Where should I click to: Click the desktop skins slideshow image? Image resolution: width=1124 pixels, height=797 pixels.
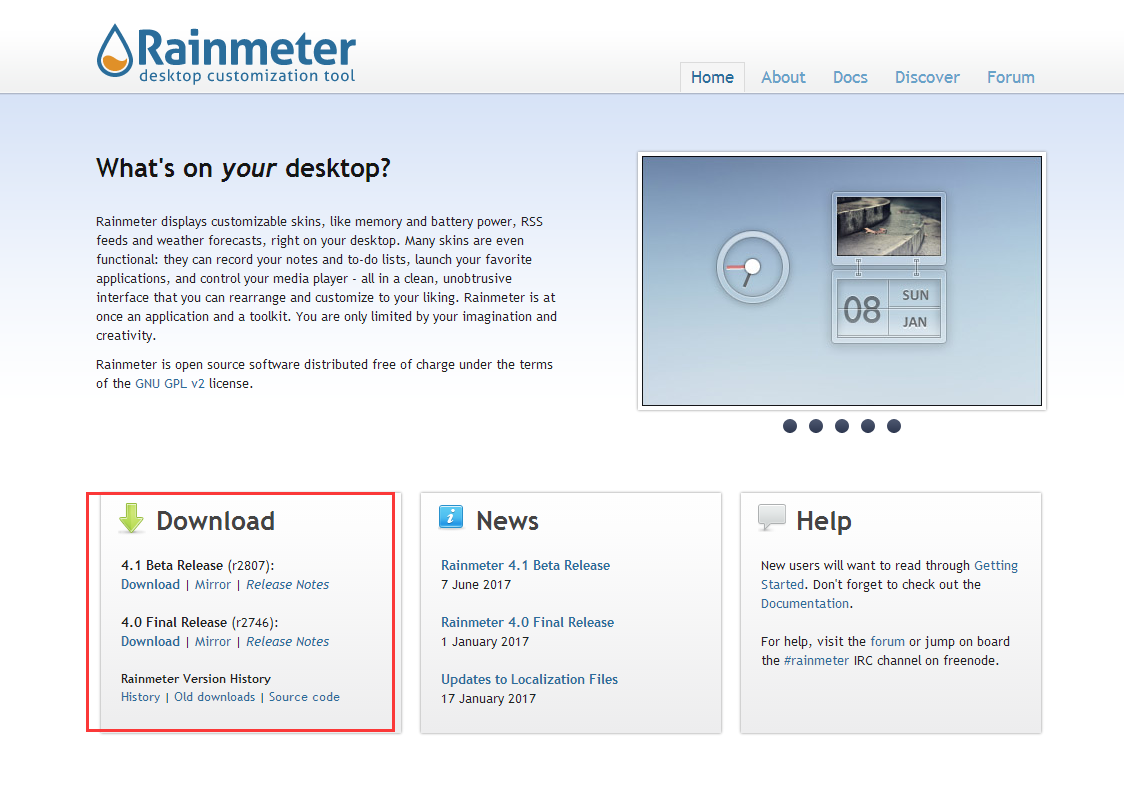pos(842,281)
